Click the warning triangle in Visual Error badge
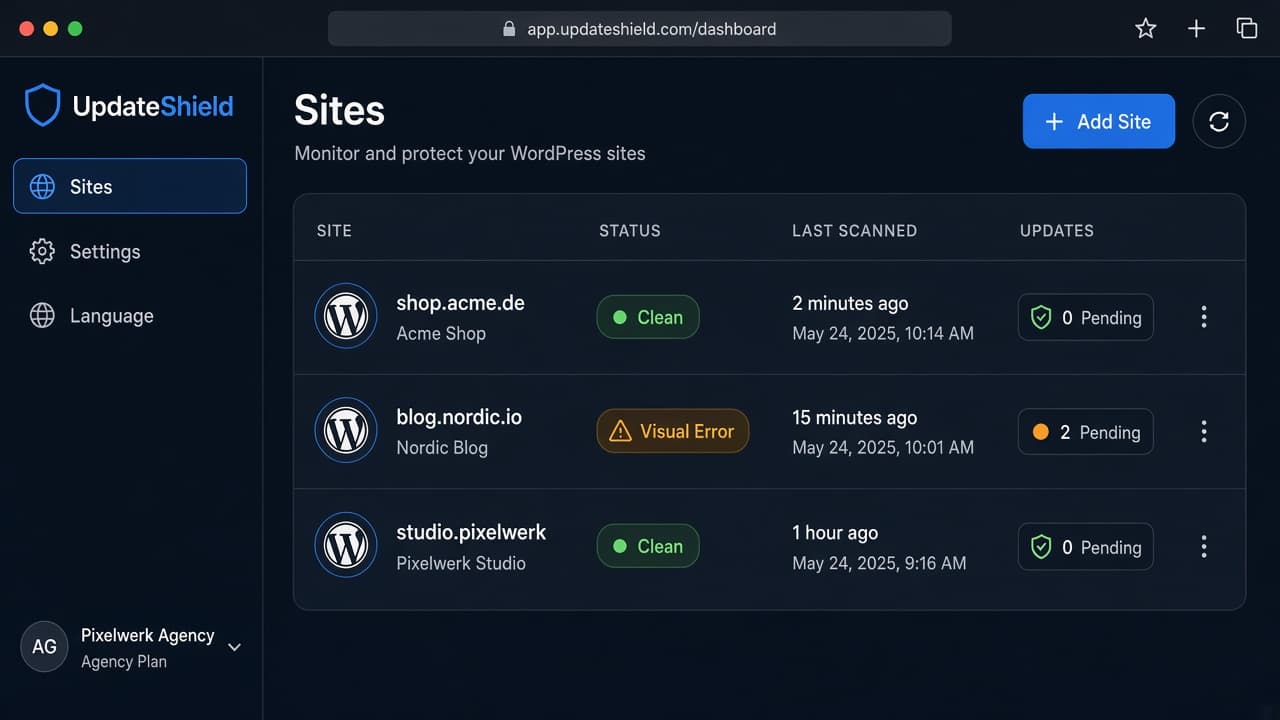Screen dimensions: 1280x720 click(x=620, y=431)
